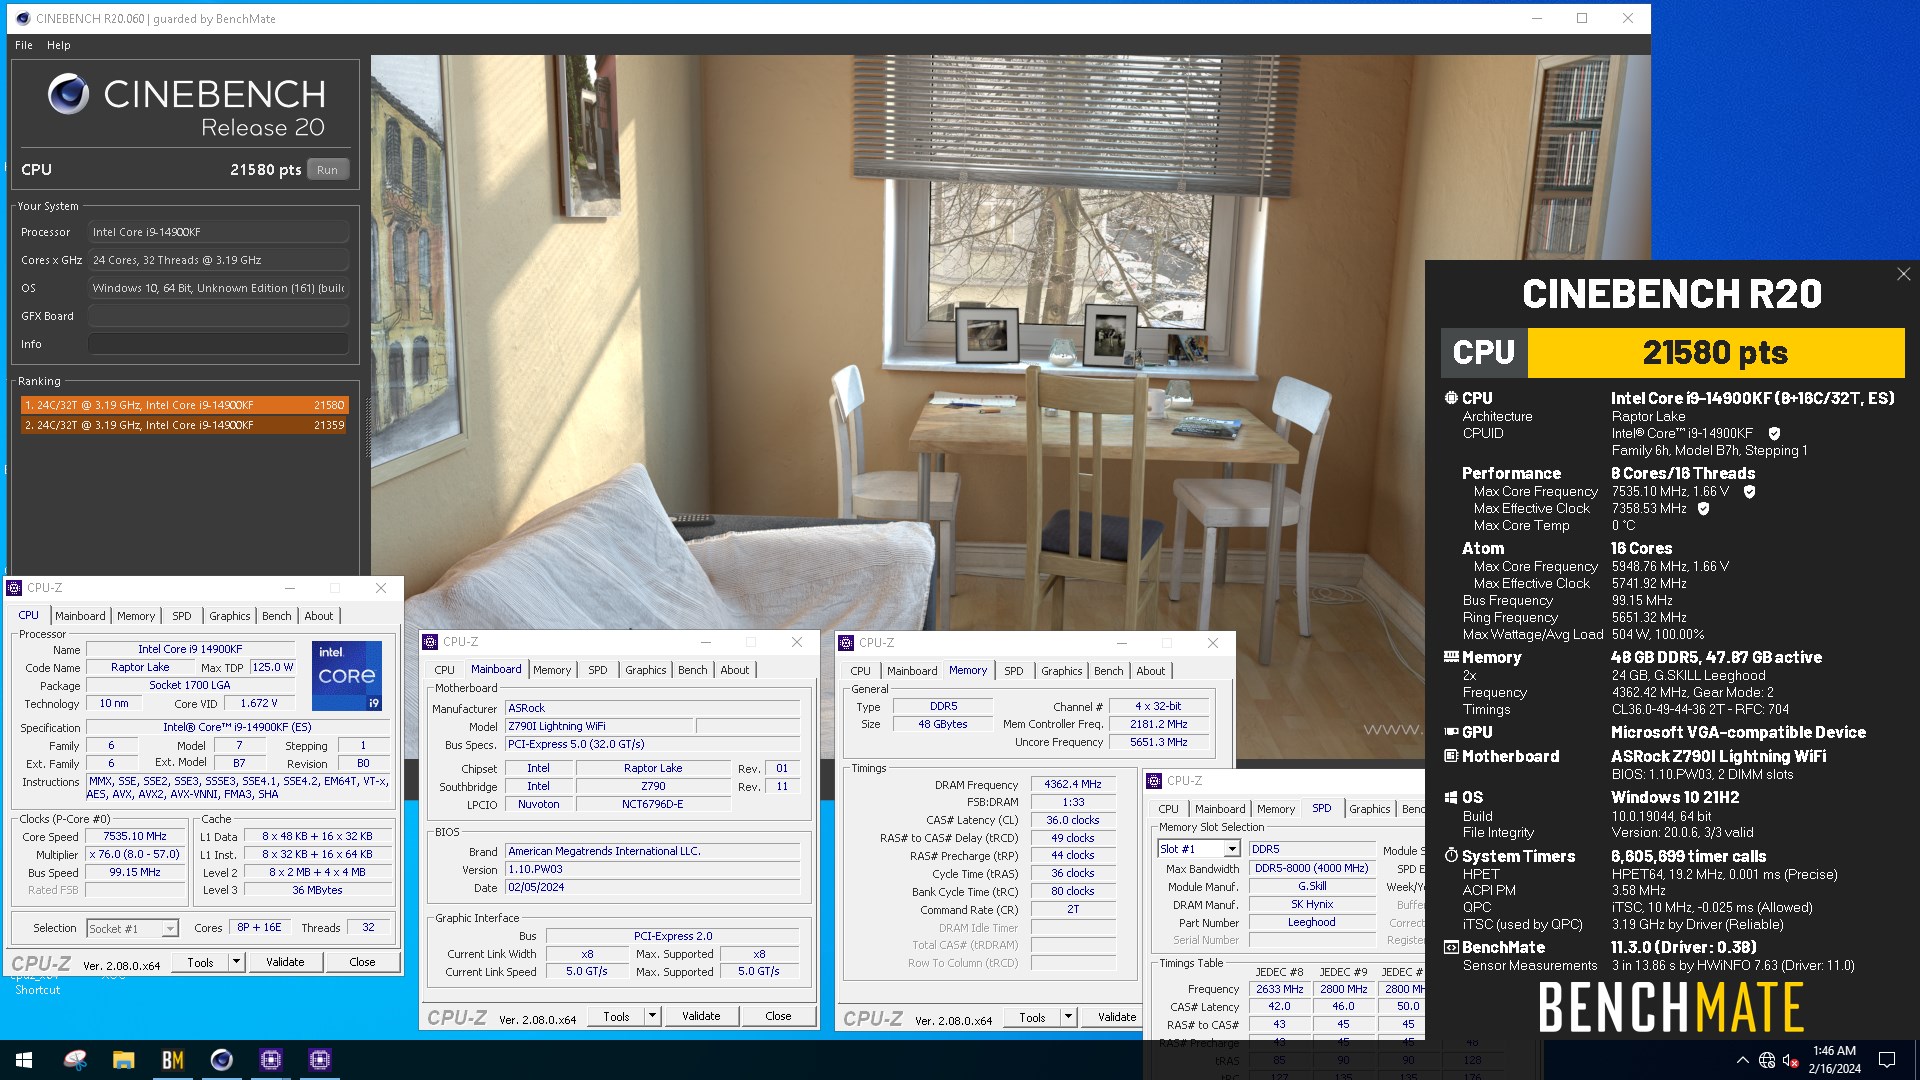Open BenchMate icon in taskbar
1920x1080 pixels.
coord(172,1060)
